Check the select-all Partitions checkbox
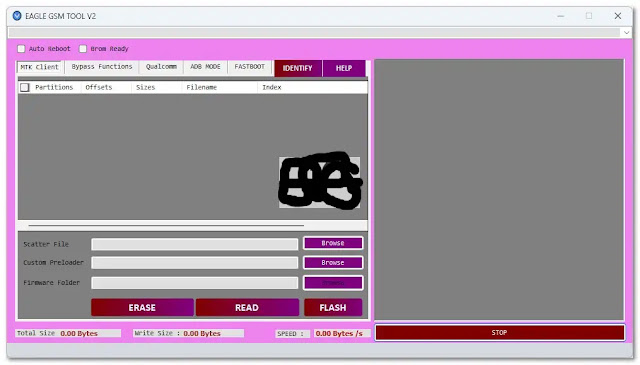 (25, 87)
